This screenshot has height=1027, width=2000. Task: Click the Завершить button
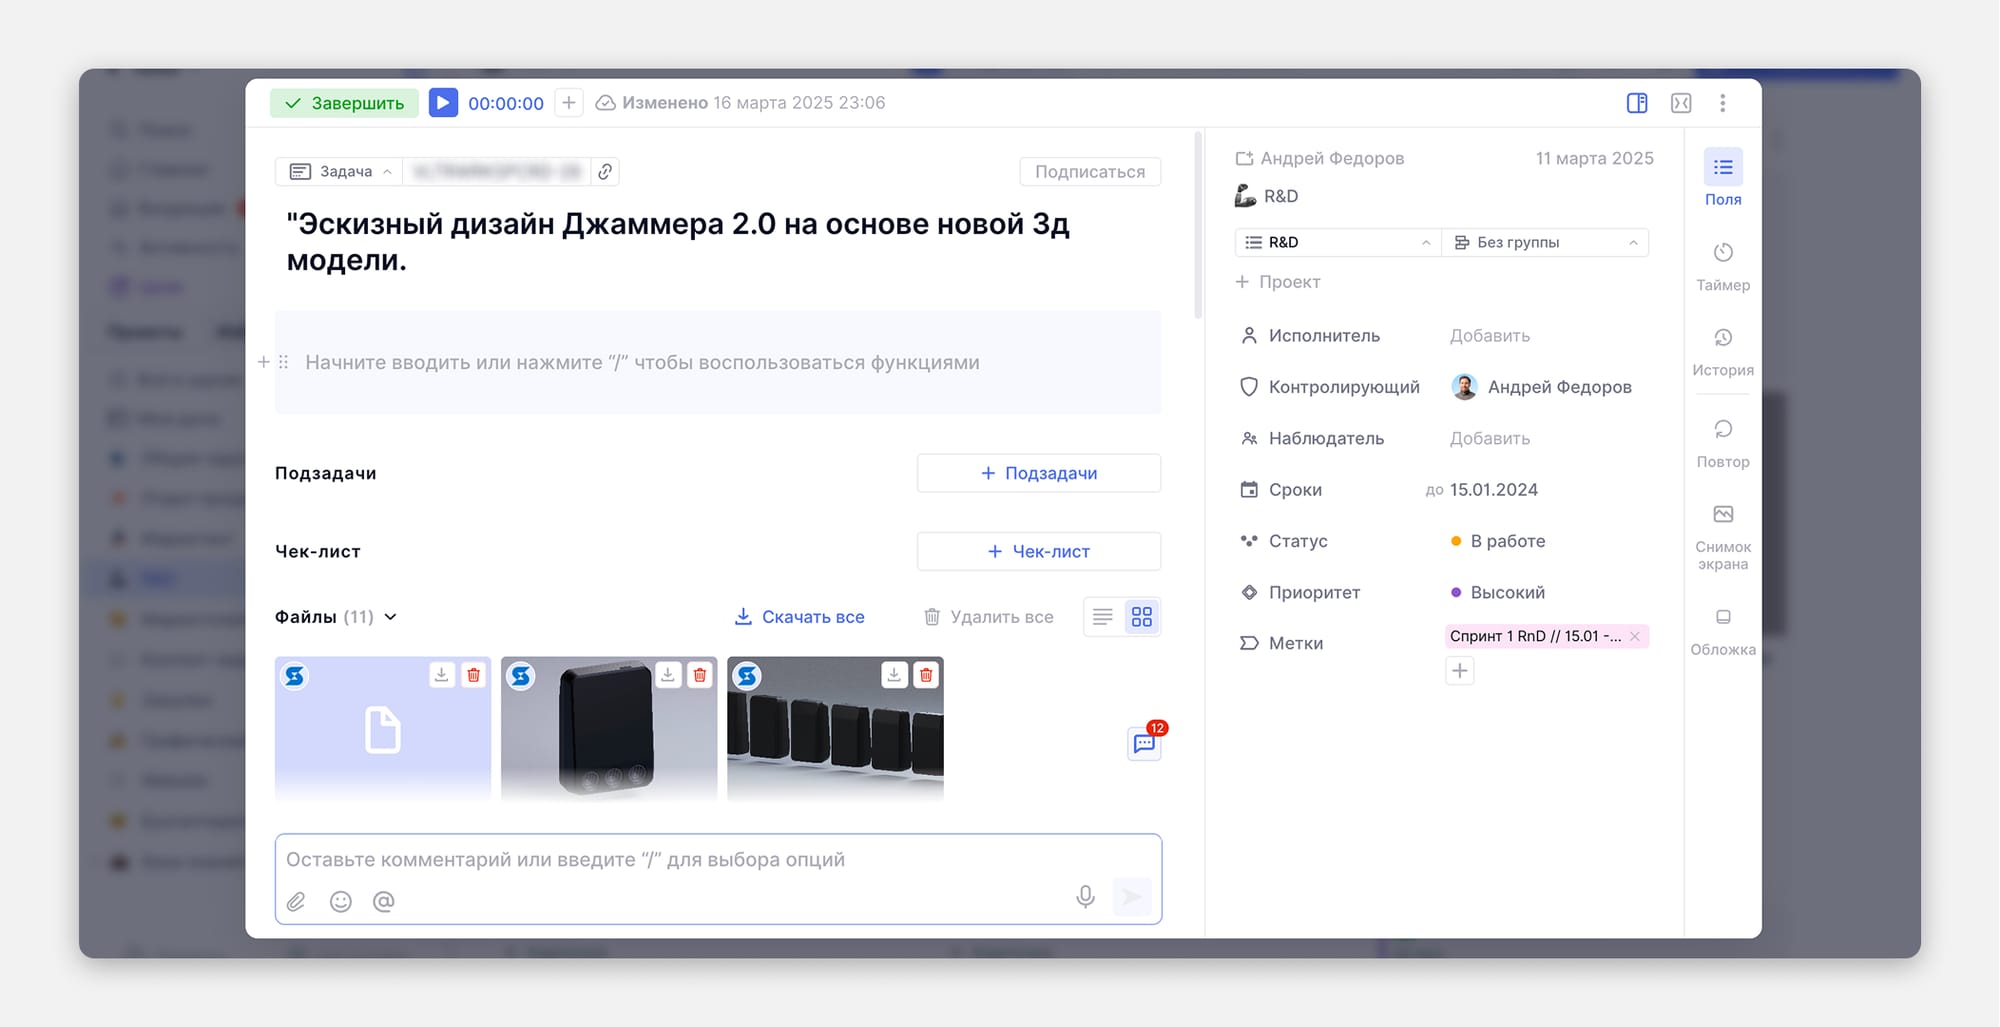click(344, 103)
